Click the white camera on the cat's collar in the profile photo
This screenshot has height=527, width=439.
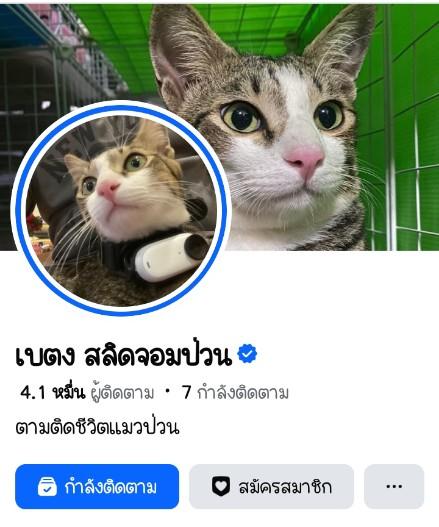[x=170, y=256]
